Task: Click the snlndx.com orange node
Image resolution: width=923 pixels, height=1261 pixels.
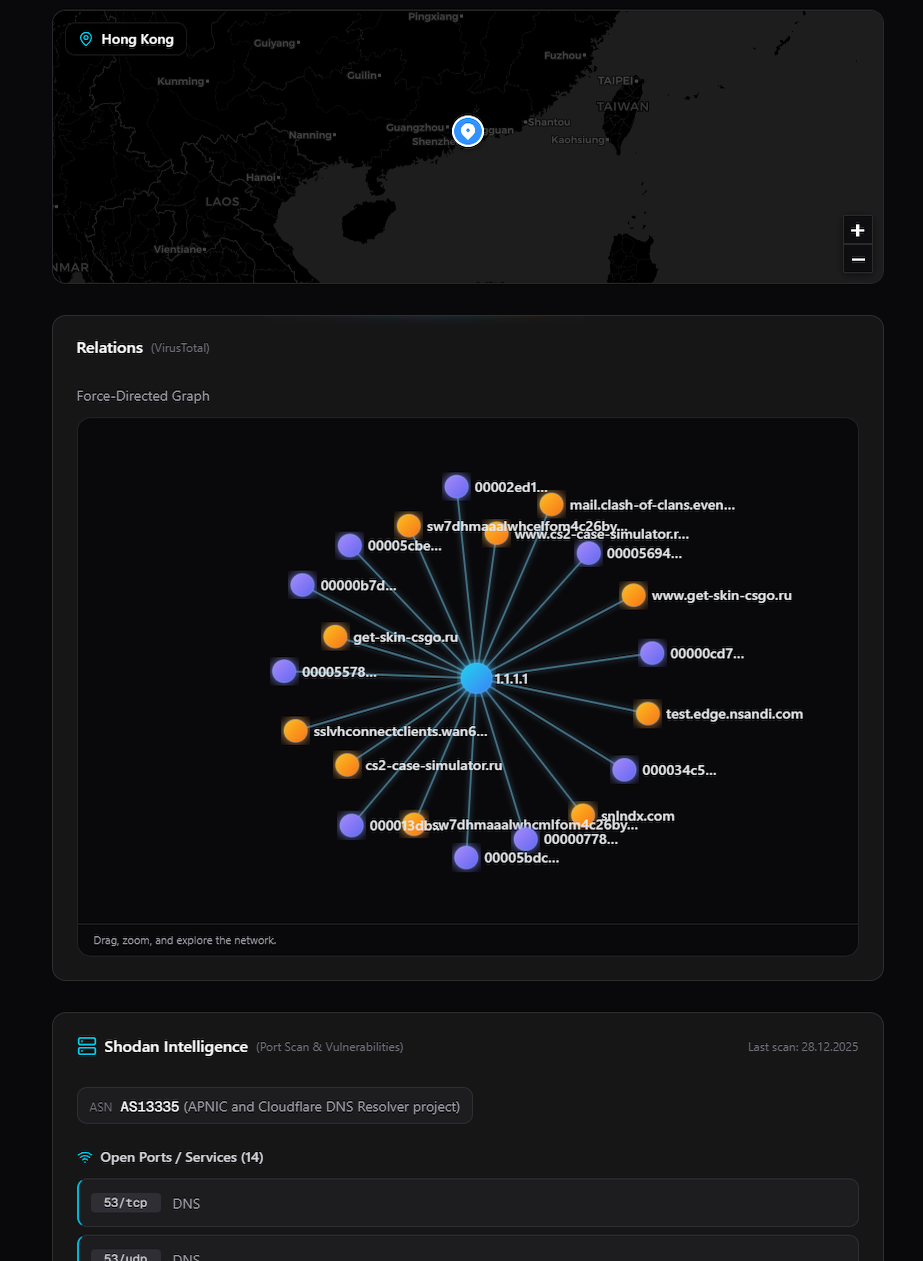Action: click(583, 814)
